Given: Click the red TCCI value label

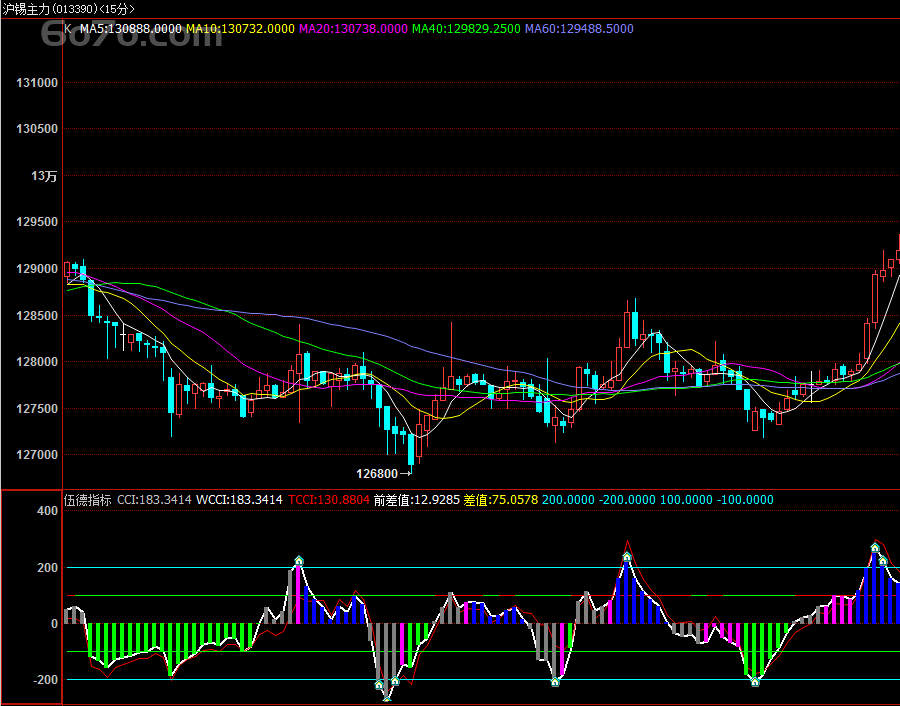Looking at the screenshot, I should 328,499.
